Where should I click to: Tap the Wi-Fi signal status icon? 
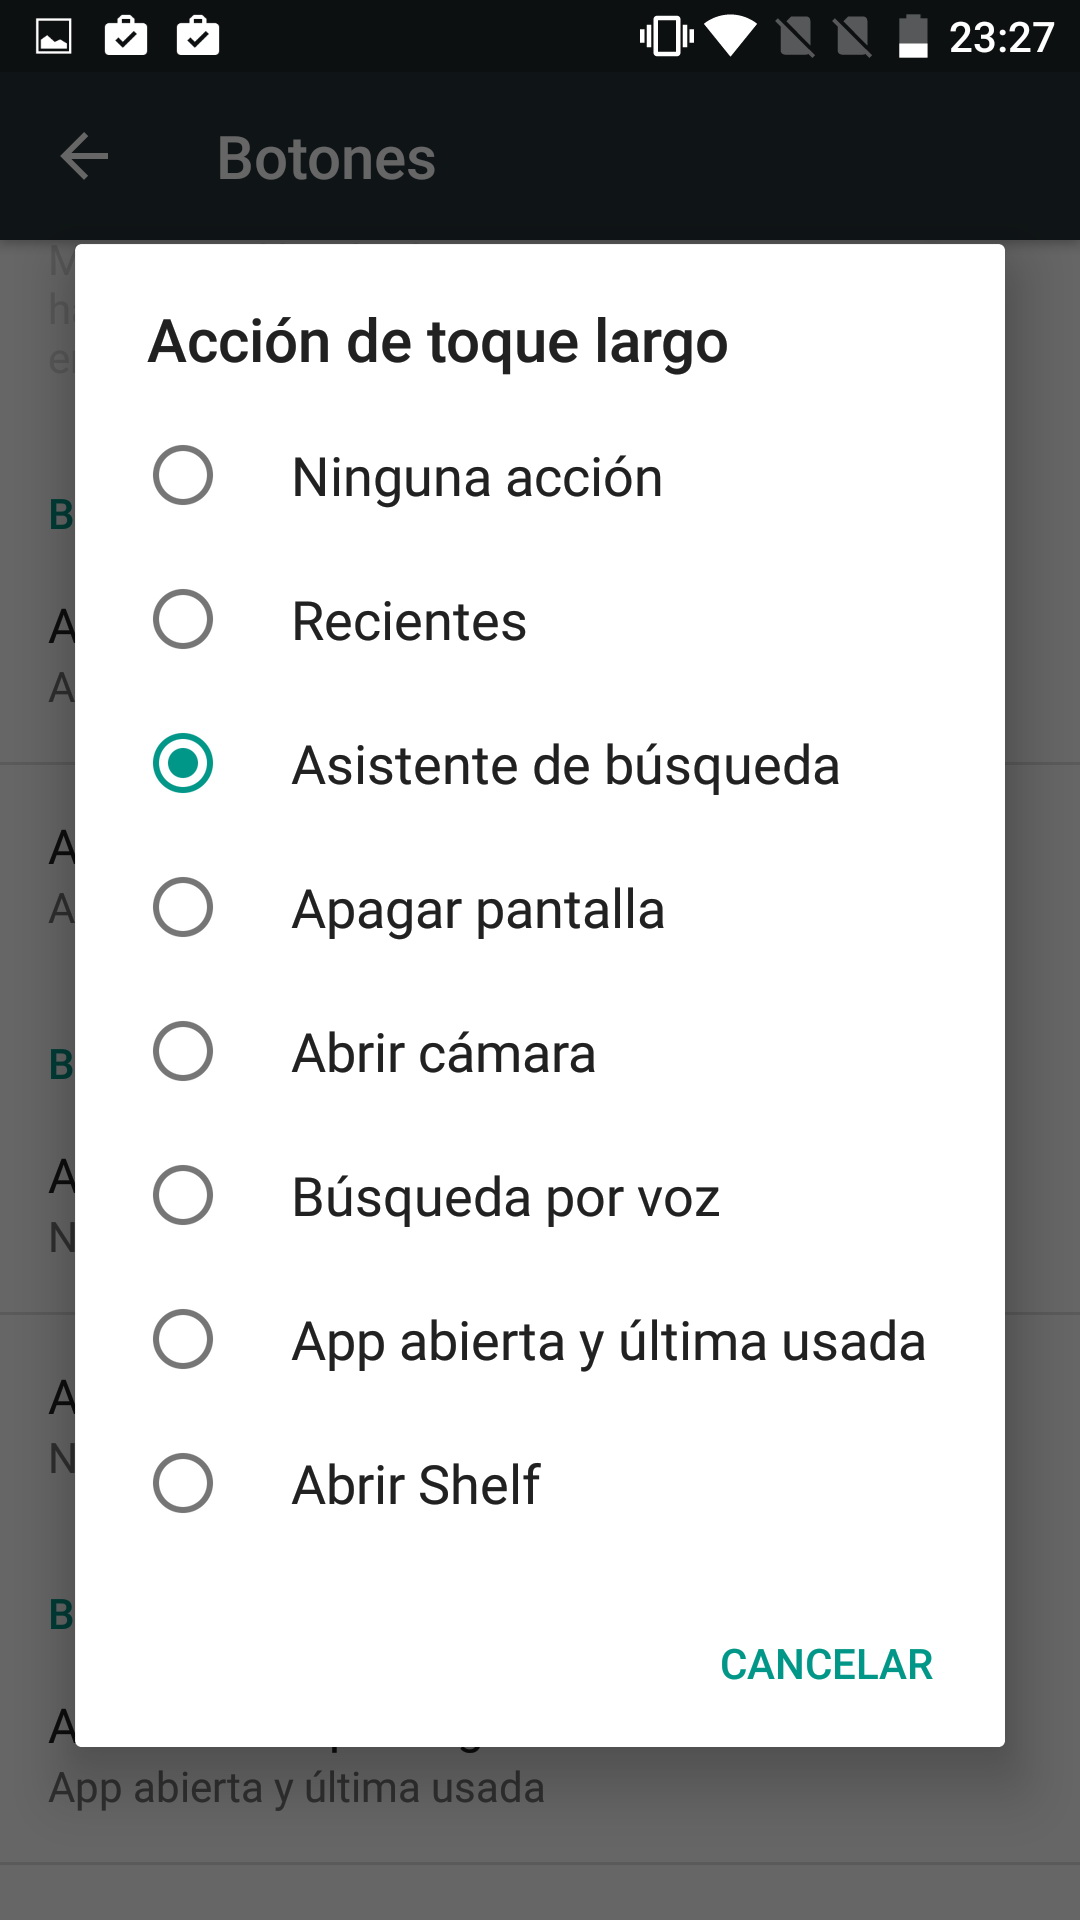[x=731, y=37]
